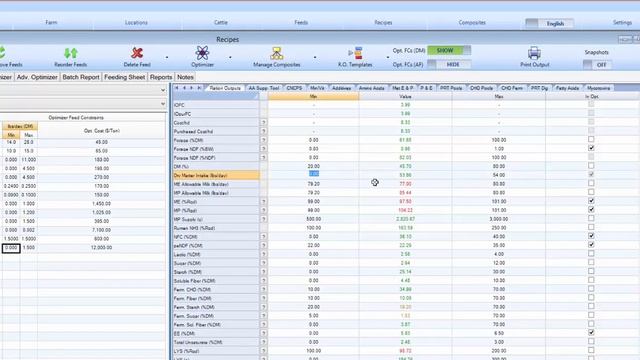Open the Amino Acids output tab
The height and width of the screenshot is (360, 640).
coord(371,88)
